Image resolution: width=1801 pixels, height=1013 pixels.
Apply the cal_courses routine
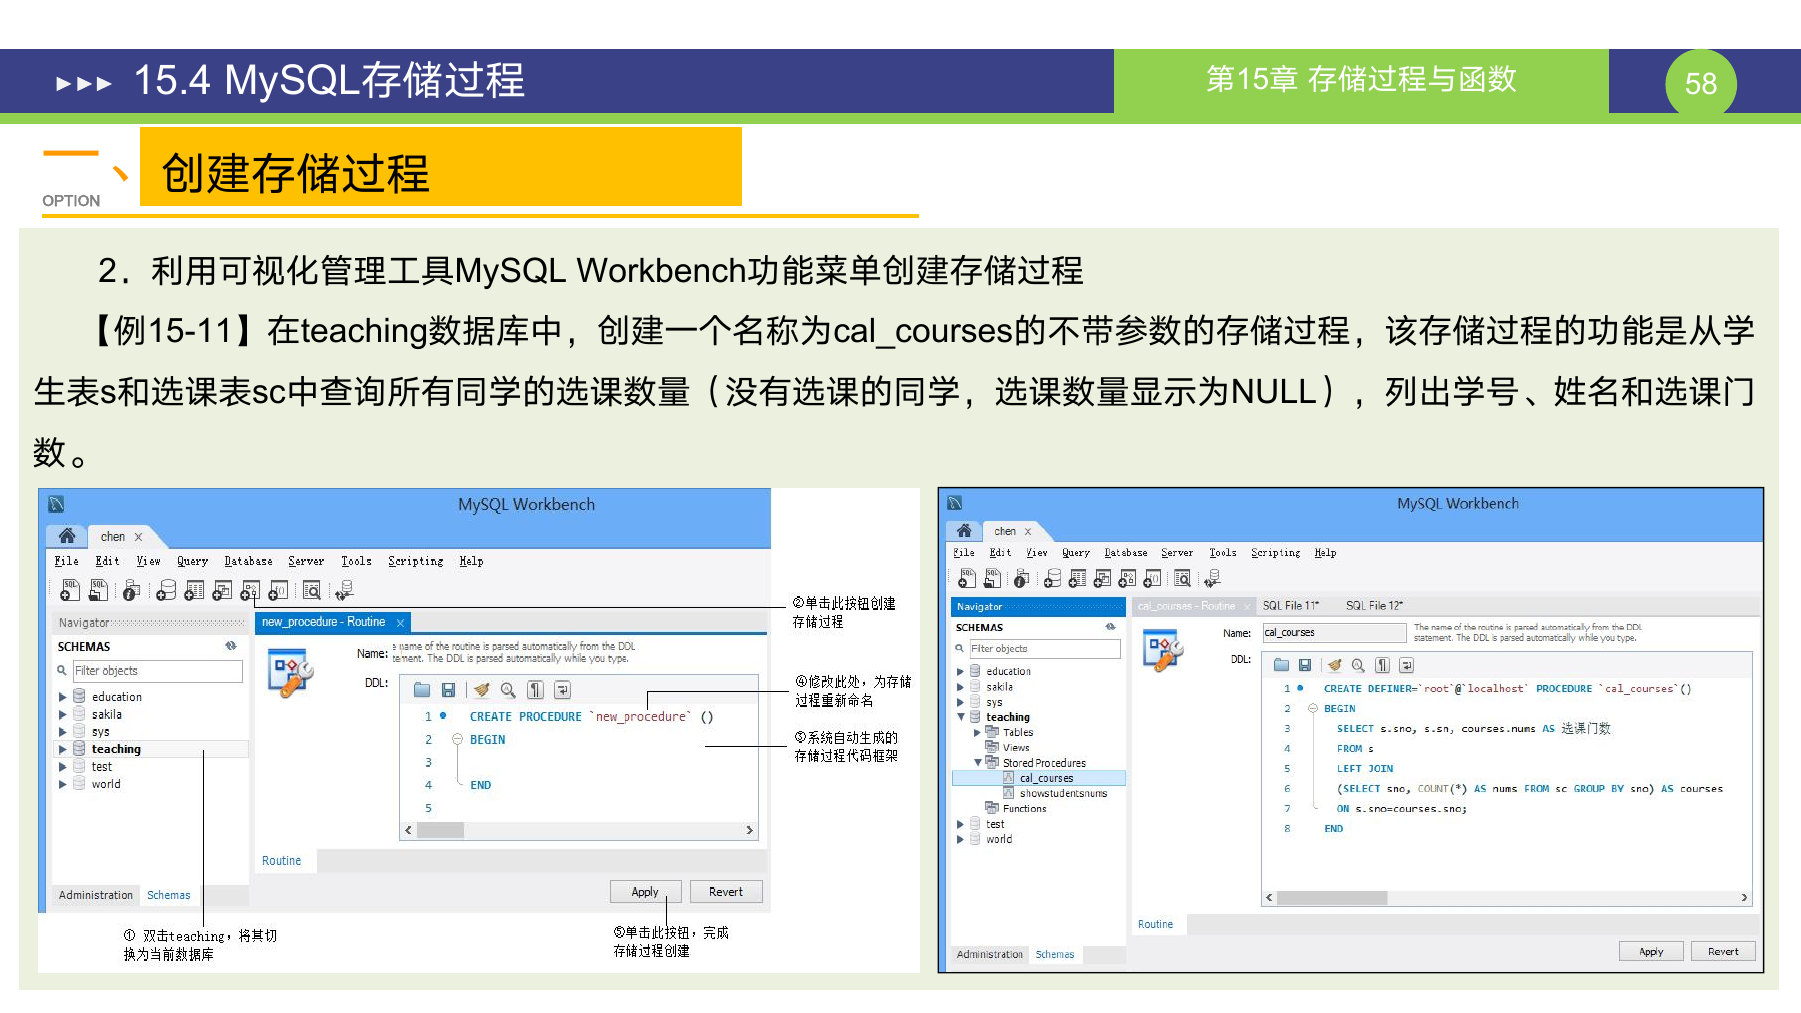coord(1651,952)
